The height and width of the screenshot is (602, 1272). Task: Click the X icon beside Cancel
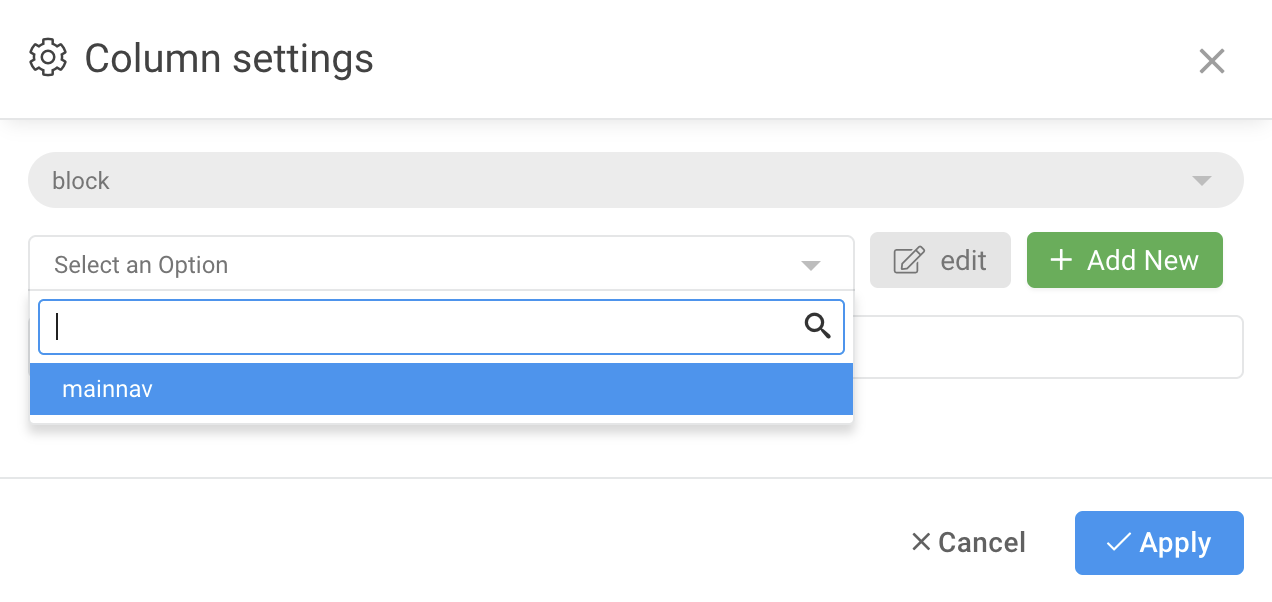921,542
